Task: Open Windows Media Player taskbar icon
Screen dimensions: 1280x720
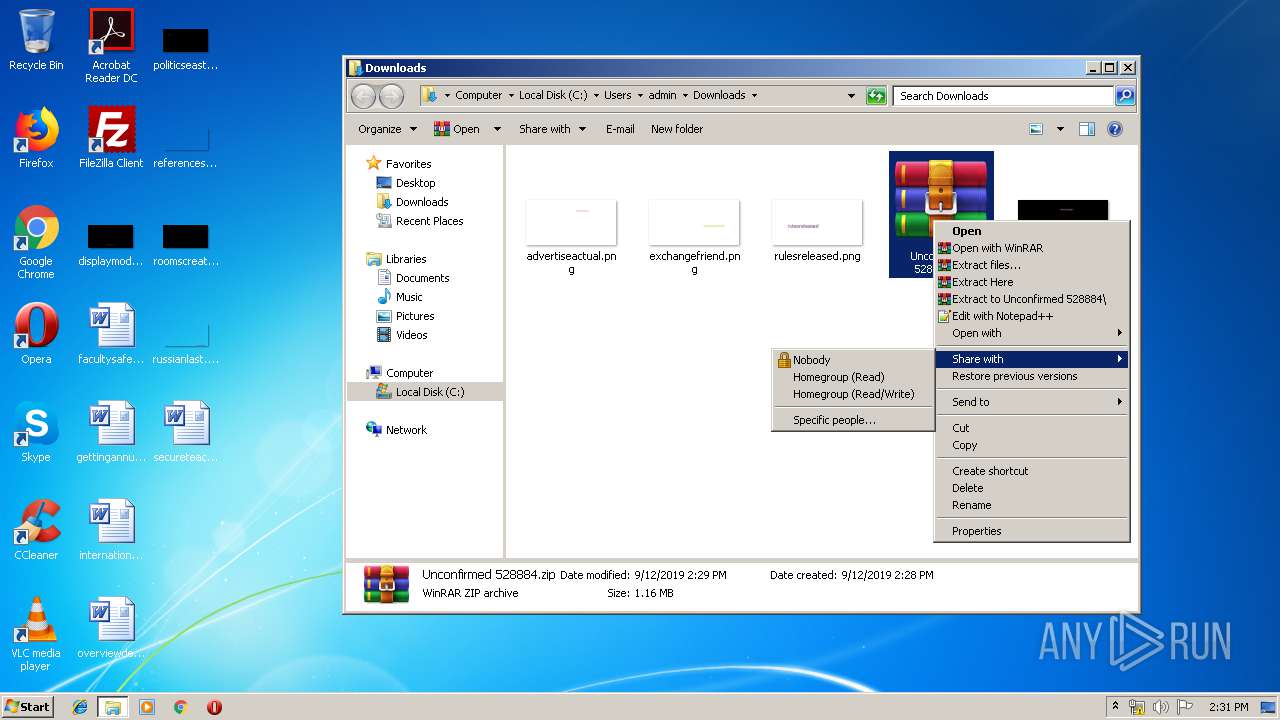Action: tap(147, 707)
